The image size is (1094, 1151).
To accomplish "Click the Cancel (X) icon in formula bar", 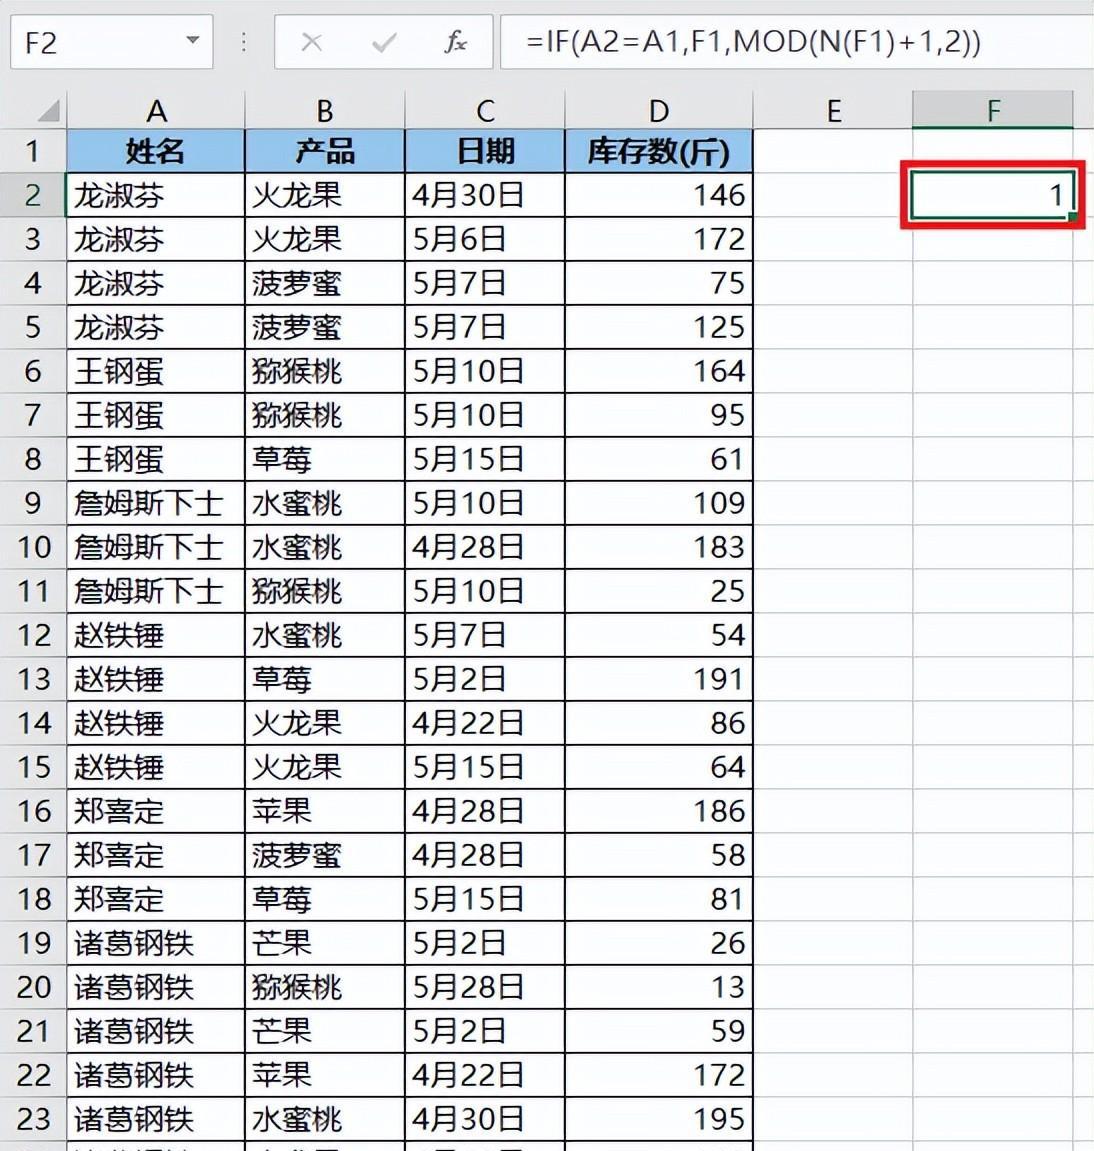I will coord(311,43).
